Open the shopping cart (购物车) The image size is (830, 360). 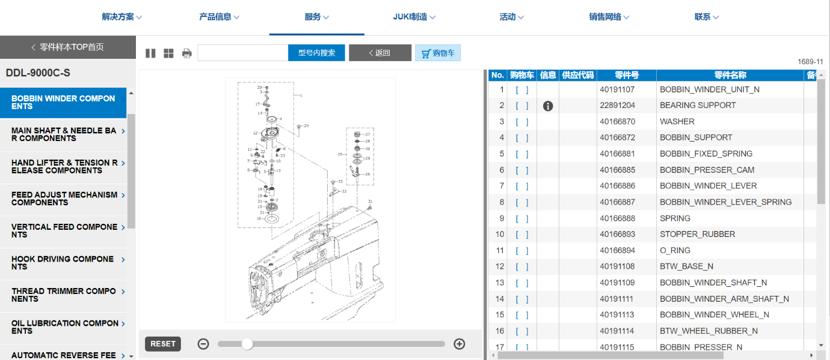438,53
